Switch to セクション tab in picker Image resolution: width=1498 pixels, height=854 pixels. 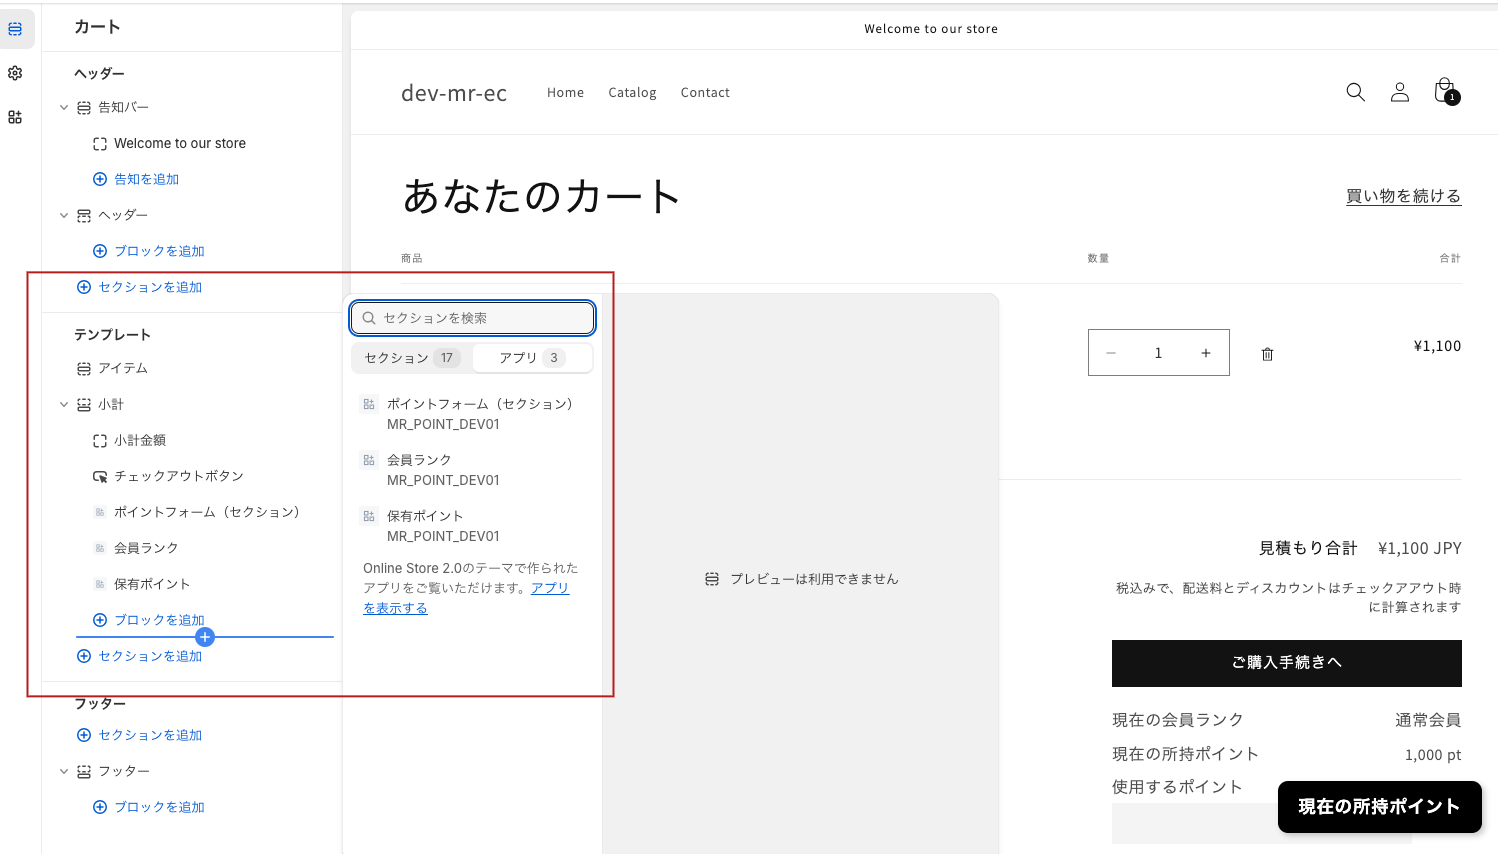(x=412, y=358)
